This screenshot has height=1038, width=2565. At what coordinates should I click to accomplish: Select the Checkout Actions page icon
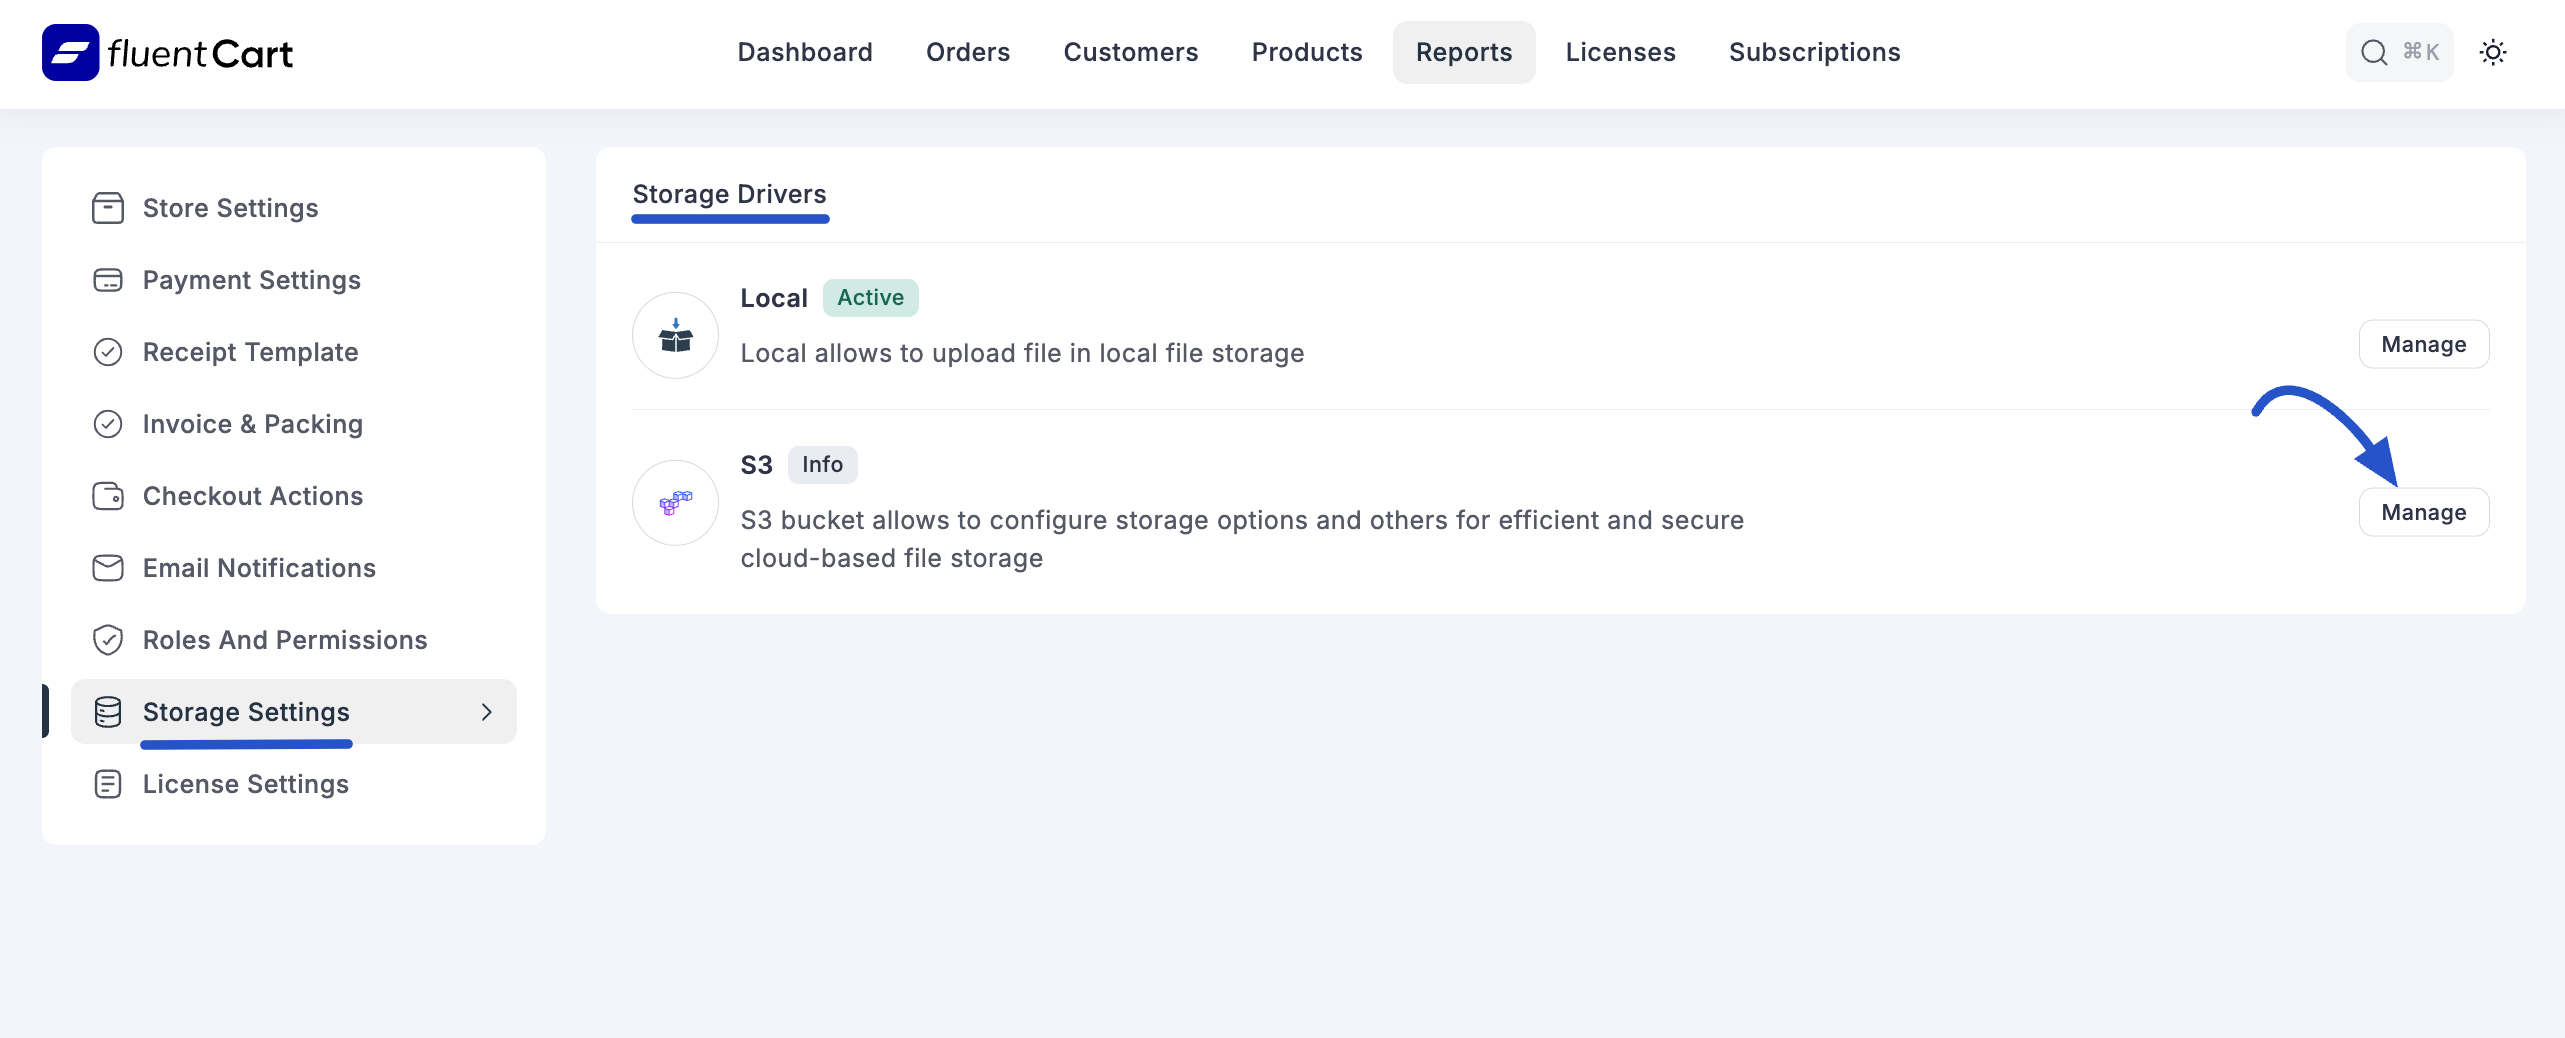pyautogui.click(x=108, y=496)
